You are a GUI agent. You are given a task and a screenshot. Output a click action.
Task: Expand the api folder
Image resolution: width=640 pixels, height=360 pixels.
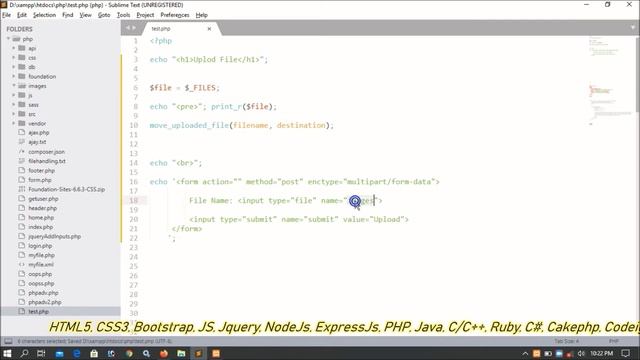[13, 48]
